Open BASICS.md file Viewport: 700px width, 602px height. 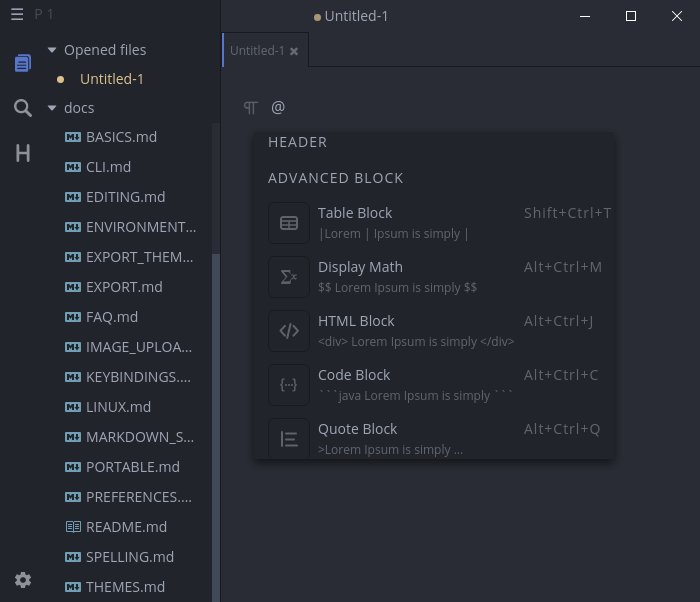[121, 137]
